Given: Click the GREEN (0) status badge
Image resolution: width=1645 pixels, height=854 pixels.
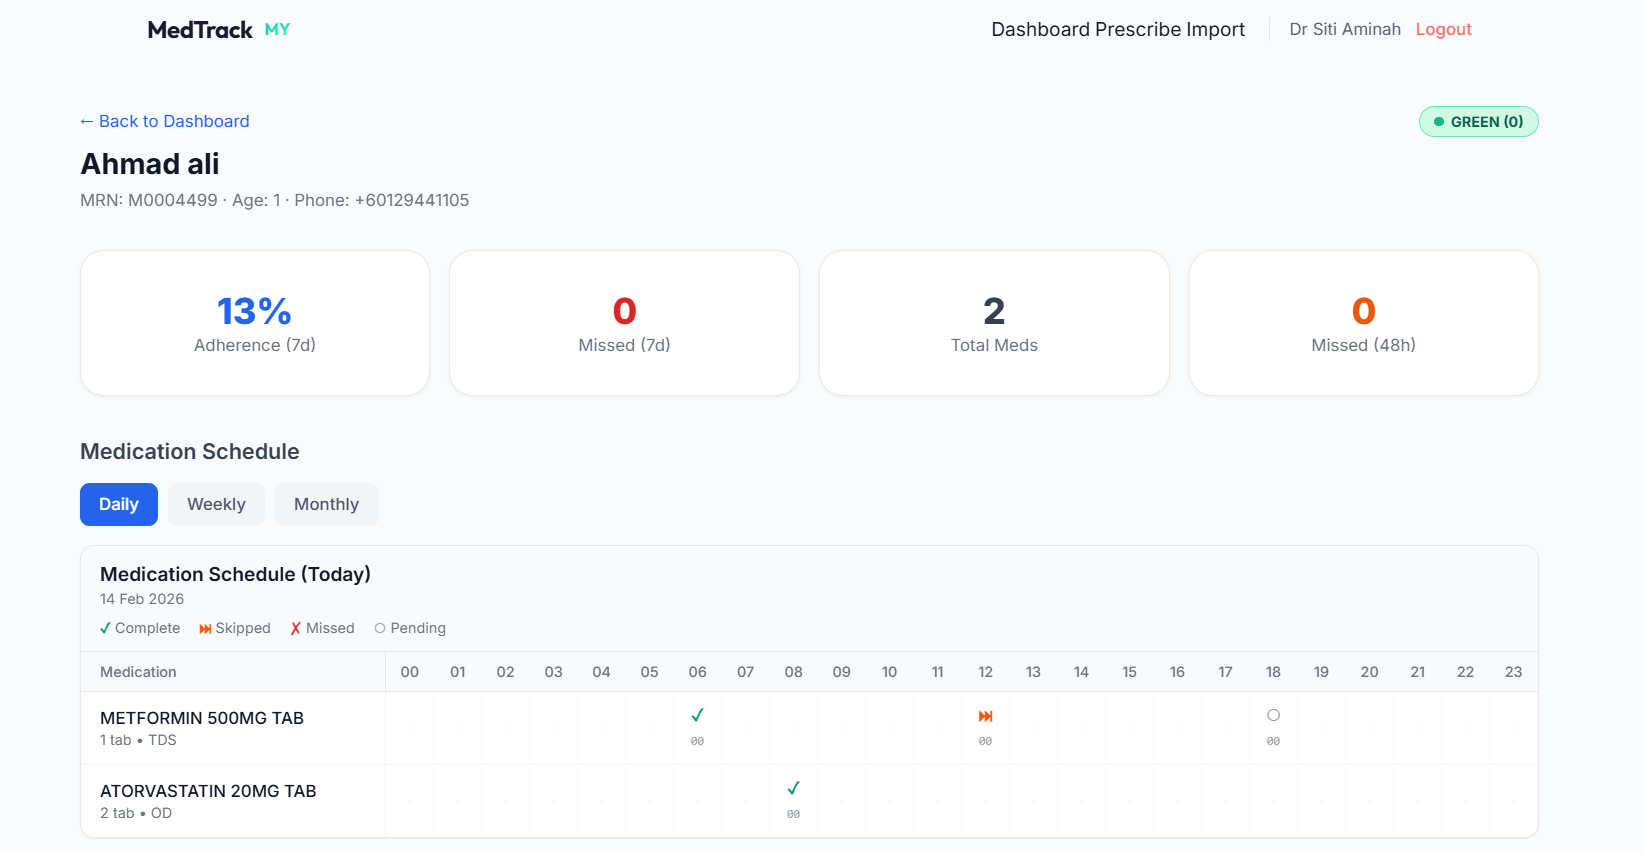Looking at the screenshot, I should point(1478,122).
